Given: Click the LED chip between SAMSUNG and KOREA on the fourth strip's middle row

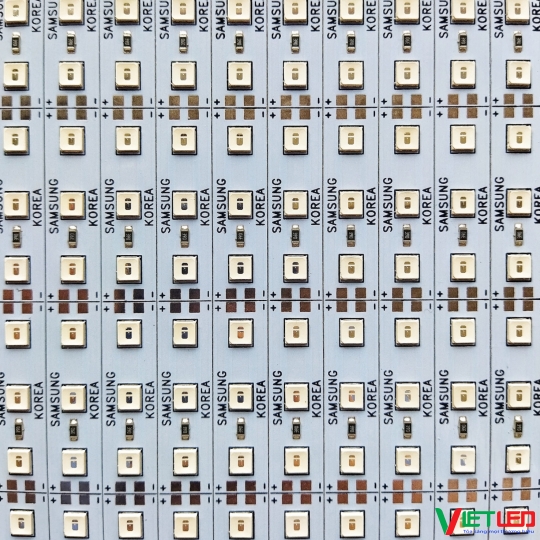Looking at the screenshot, I should [x=185, y=205].
